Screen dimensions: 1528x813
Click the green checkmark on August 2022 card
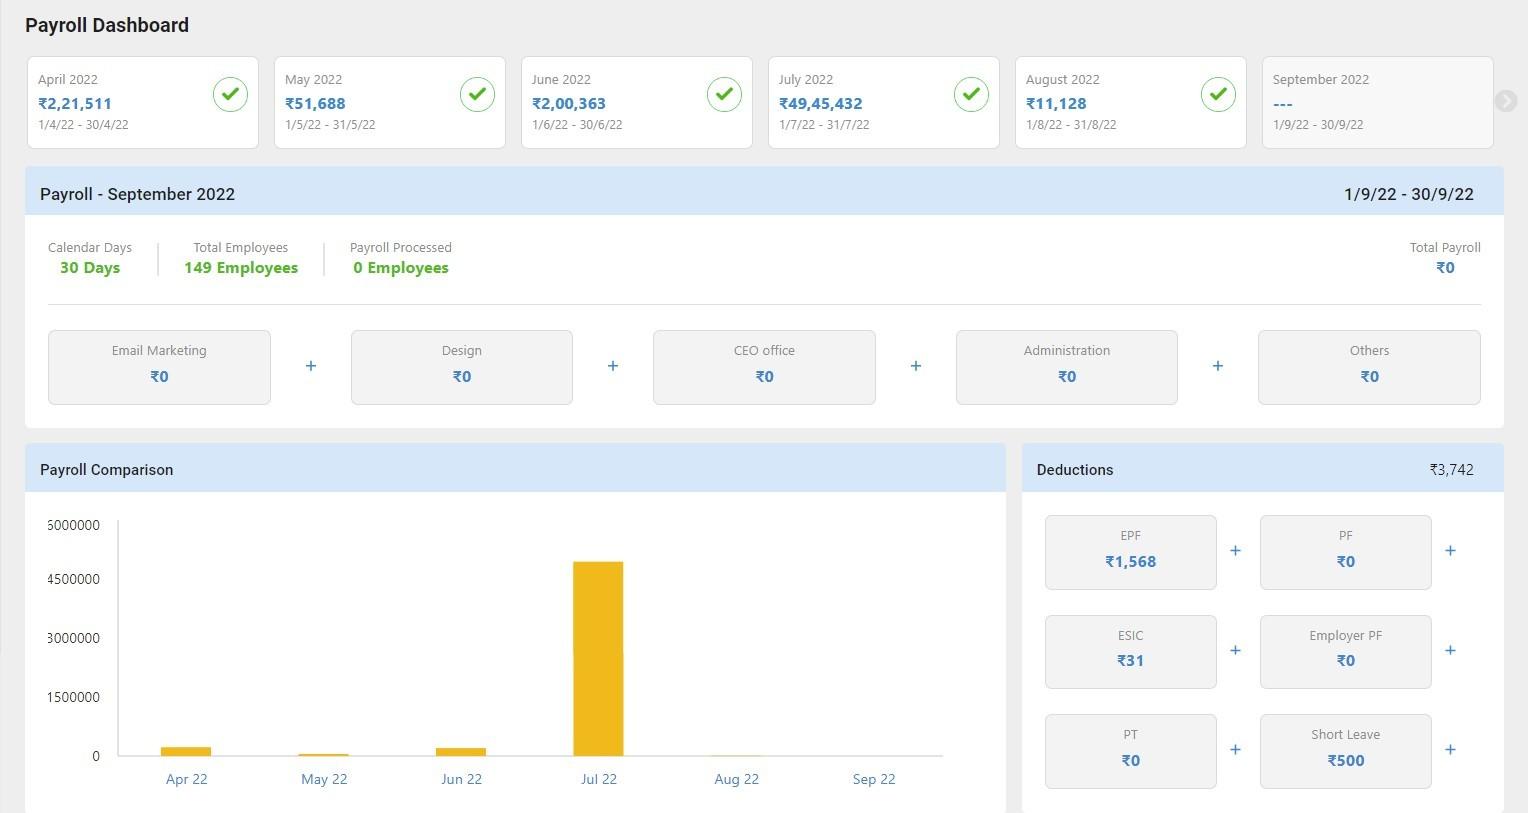pos(1218,94)
